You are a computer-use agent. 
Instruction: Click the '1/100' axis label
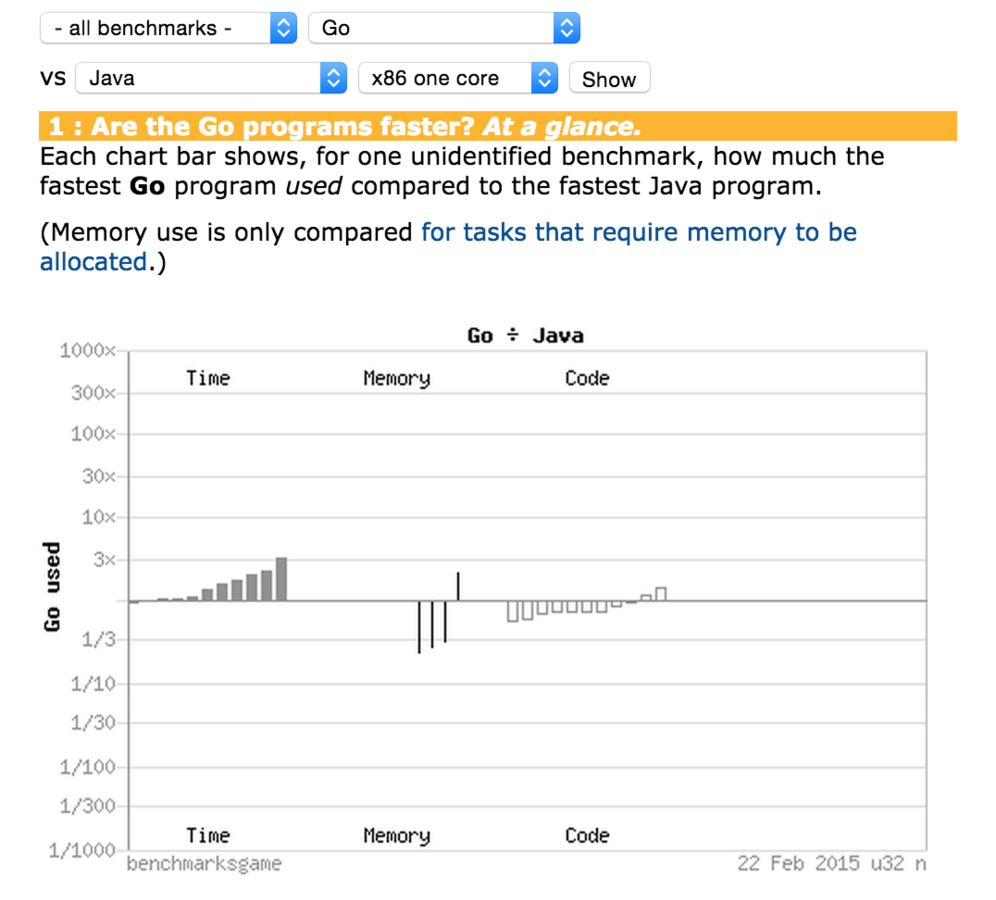coord(88,767)
